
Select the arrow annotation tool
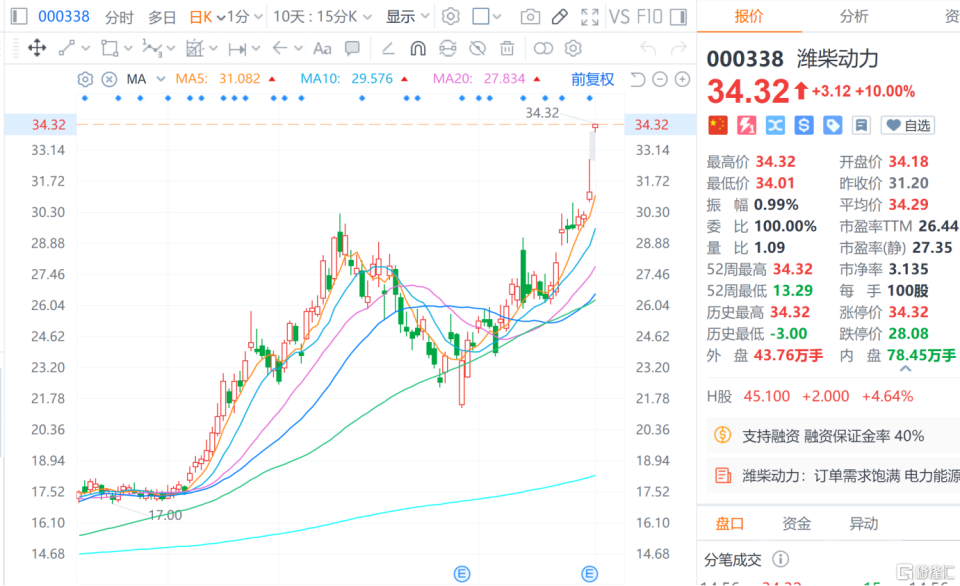280,48
